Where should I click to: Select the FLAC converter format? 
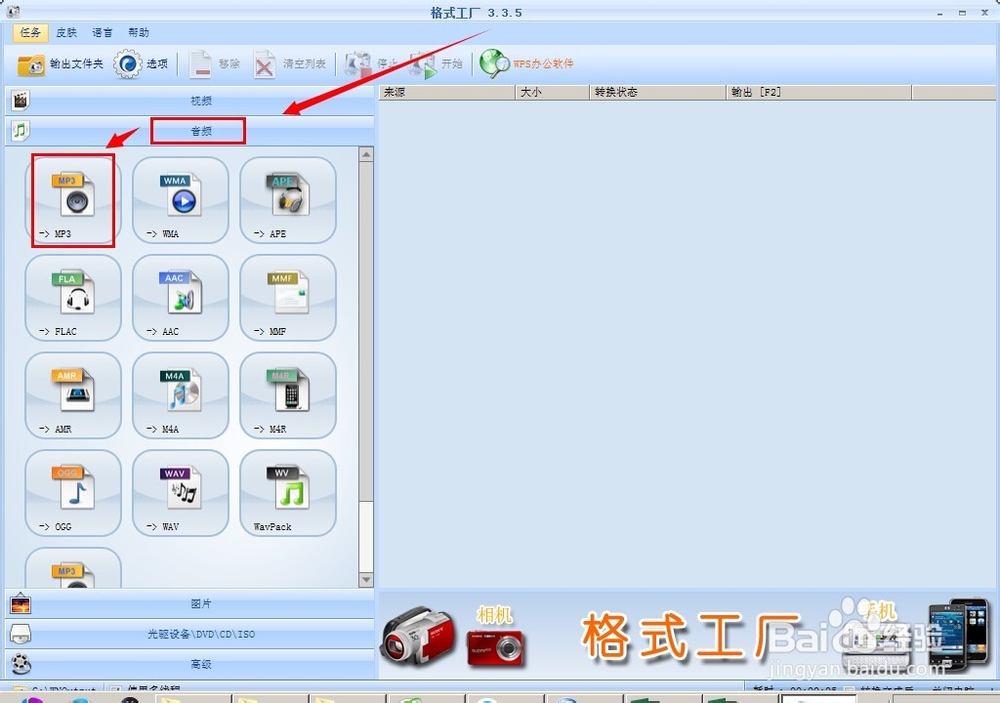[x=72, y=297]
